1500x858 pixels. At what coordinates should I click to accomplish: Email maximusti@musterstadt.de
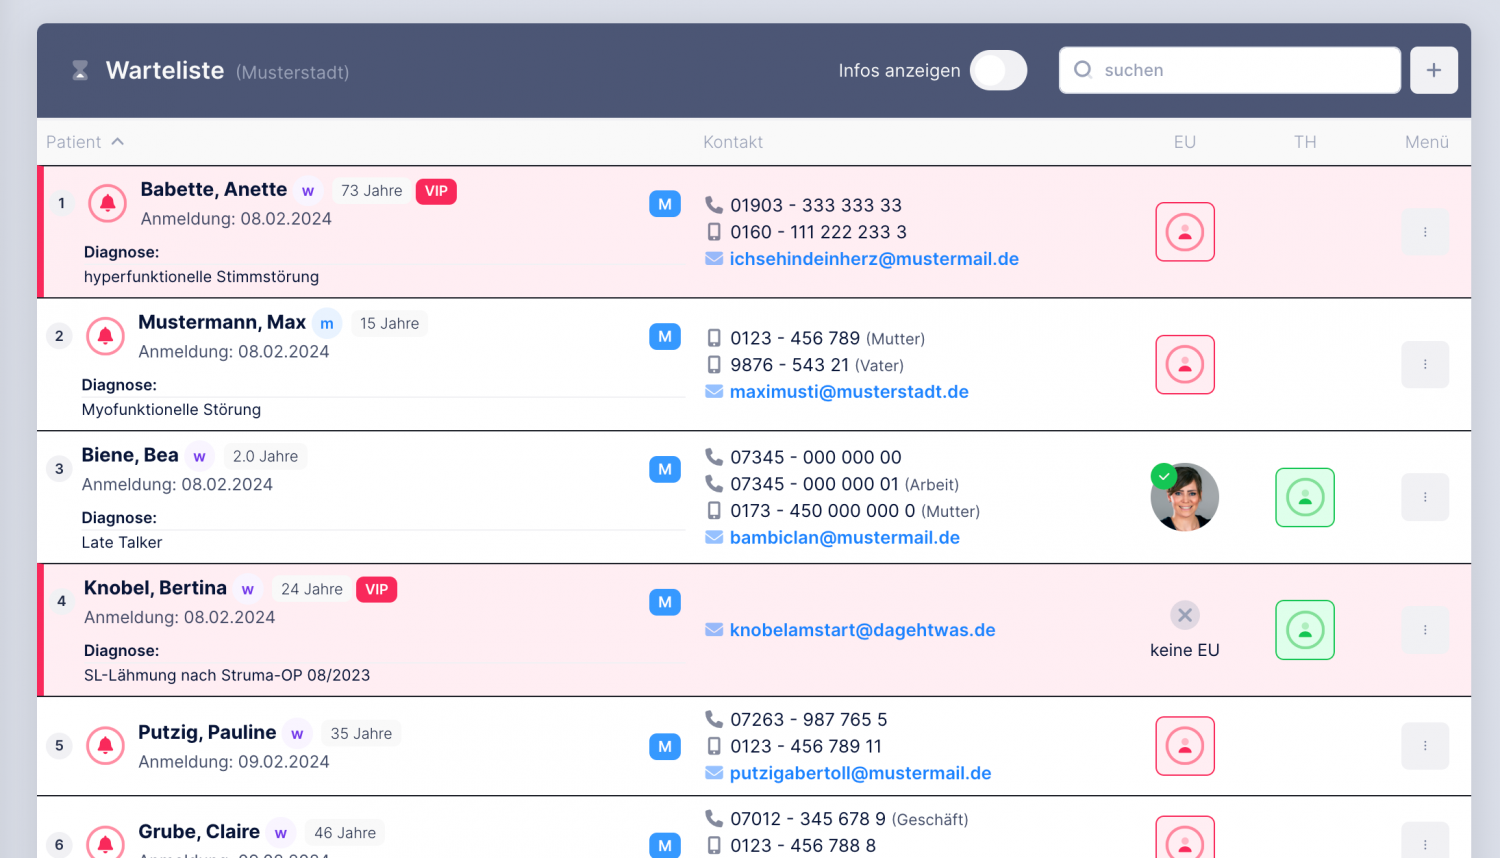pyautogui.click(x=849, y=392)
